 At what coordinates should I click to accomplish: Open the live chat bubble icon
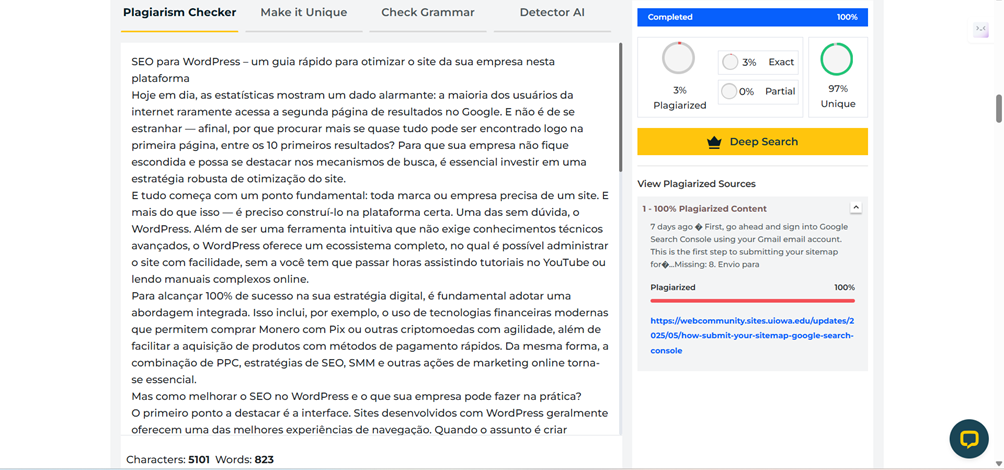click(969, 439)
